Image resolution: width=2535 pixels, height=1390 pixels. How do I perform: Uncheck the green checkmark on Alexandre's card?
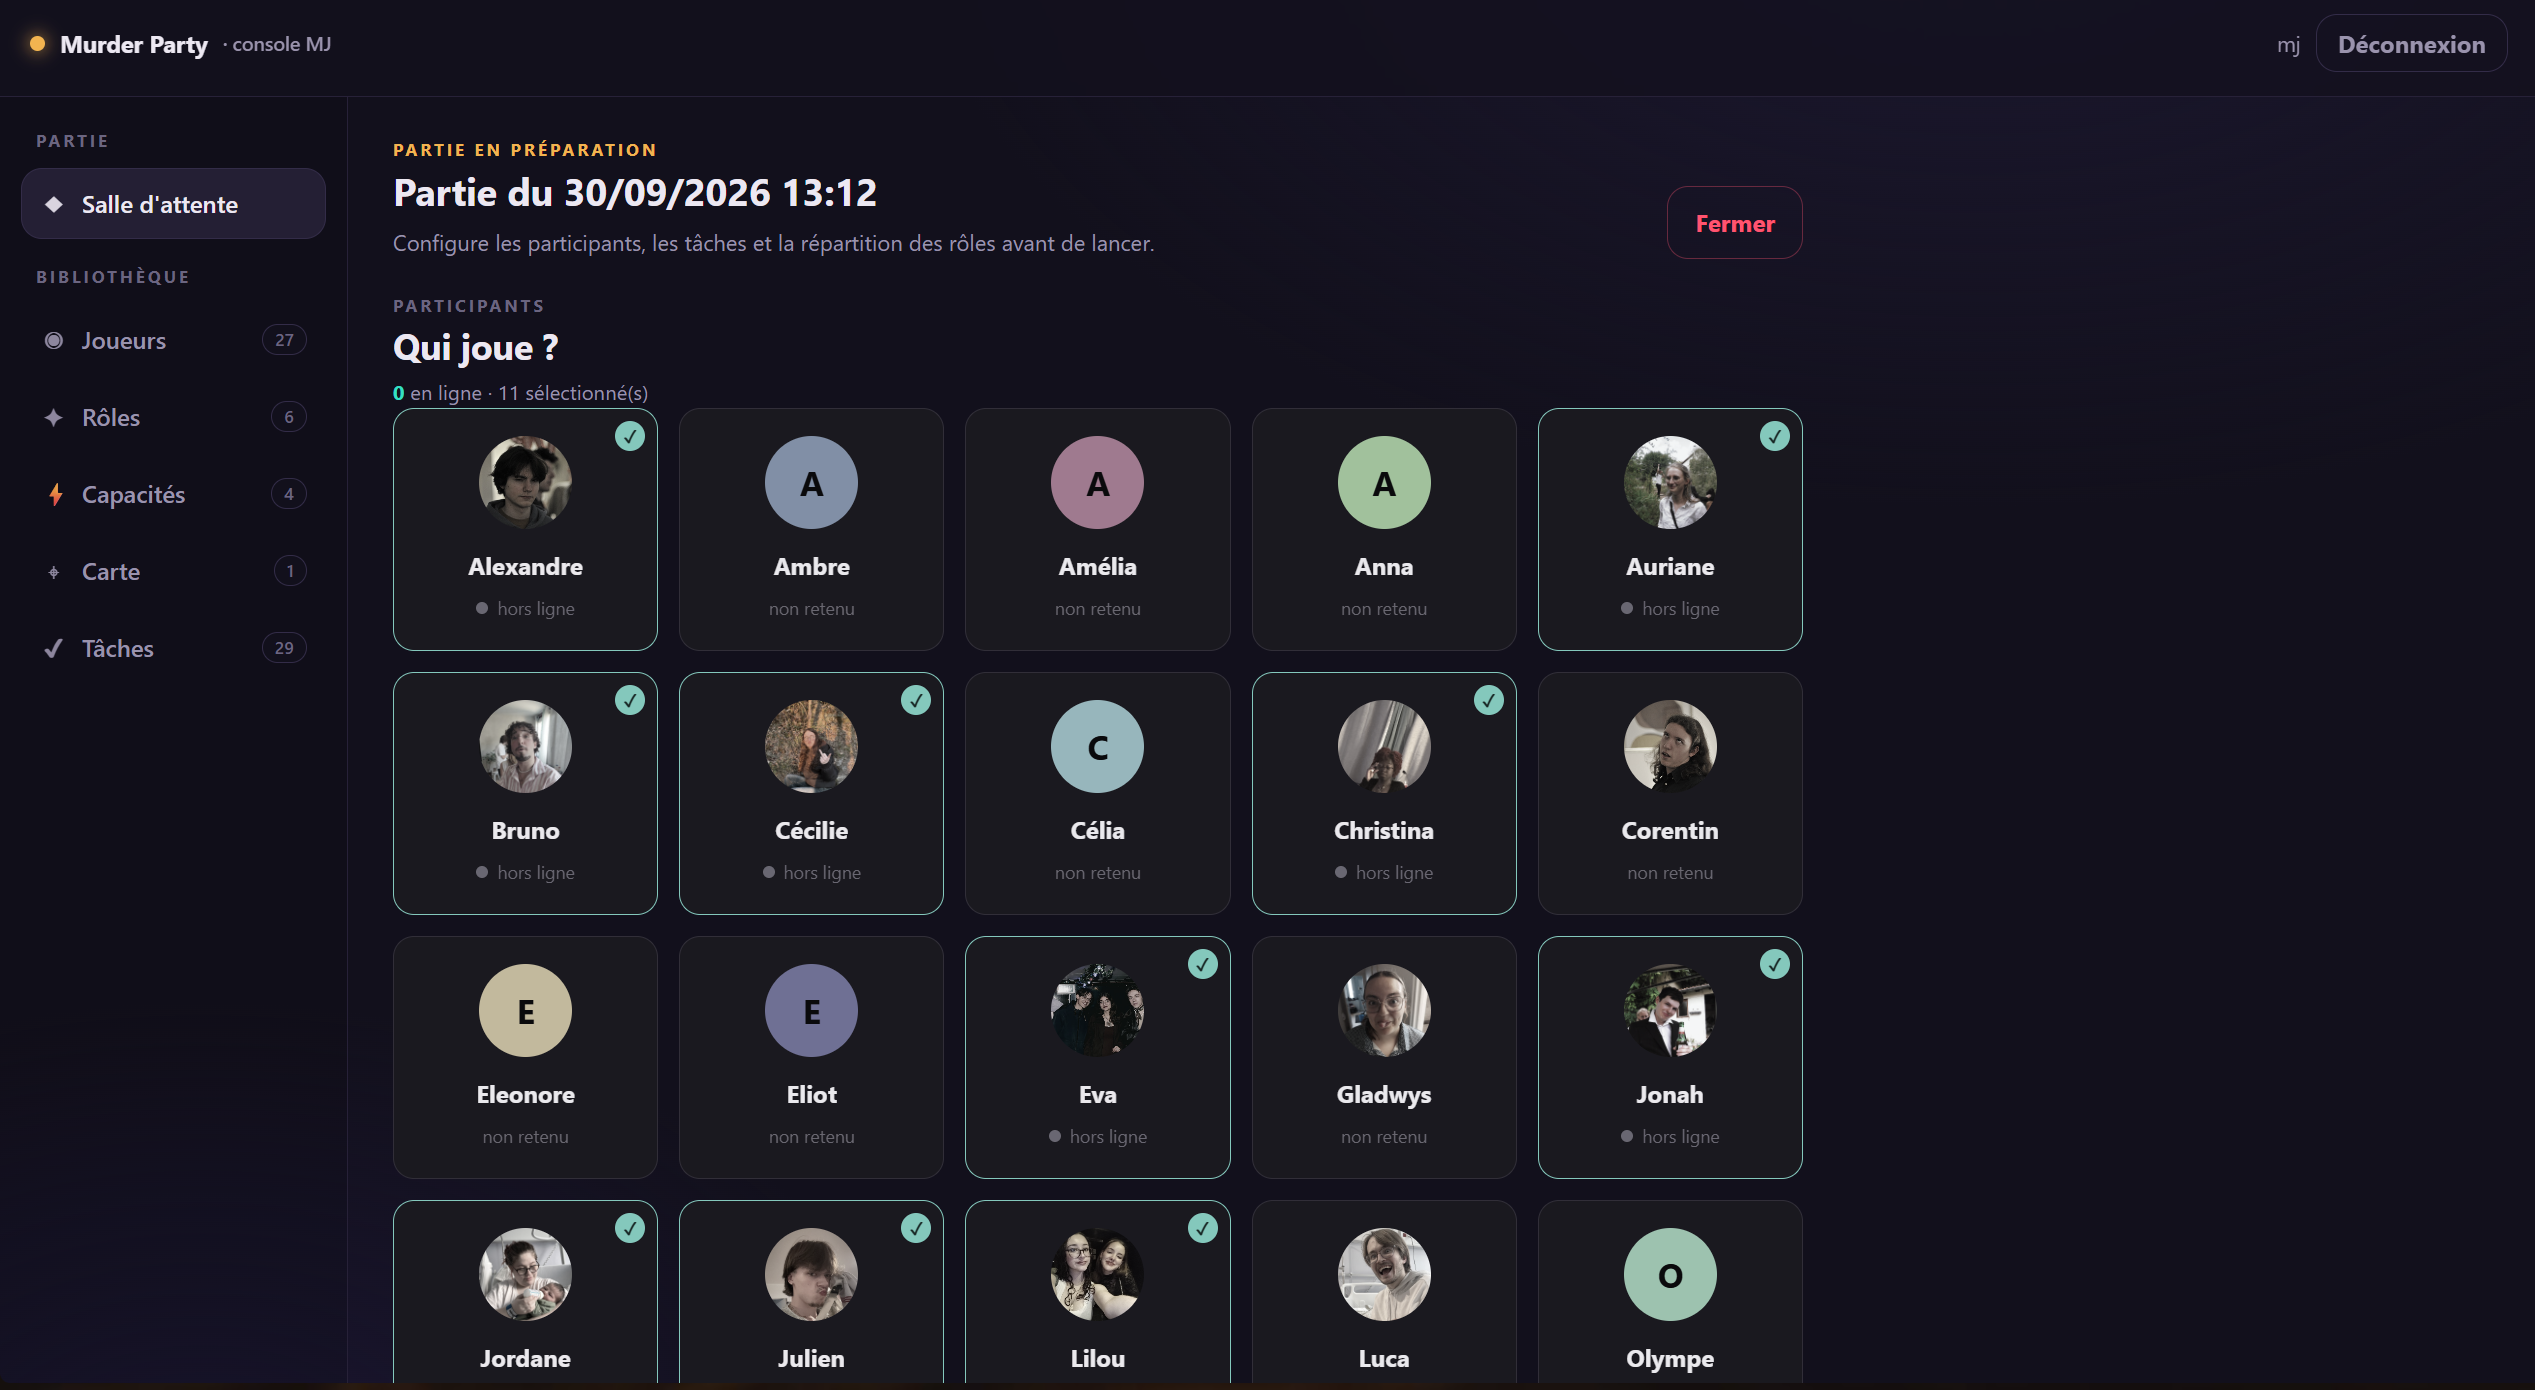[630, 436]
